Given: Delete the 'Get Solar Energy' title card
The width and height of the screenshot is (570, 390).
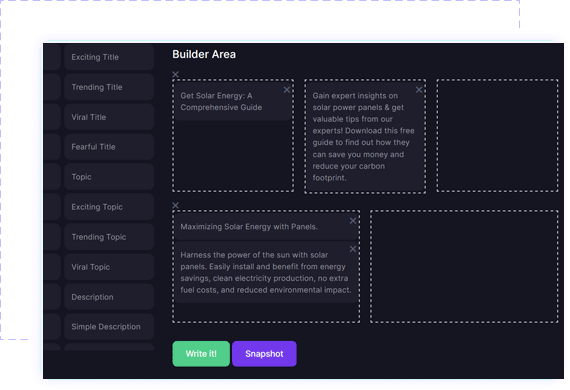Looking at the screenshot, I should click(287, 90).
